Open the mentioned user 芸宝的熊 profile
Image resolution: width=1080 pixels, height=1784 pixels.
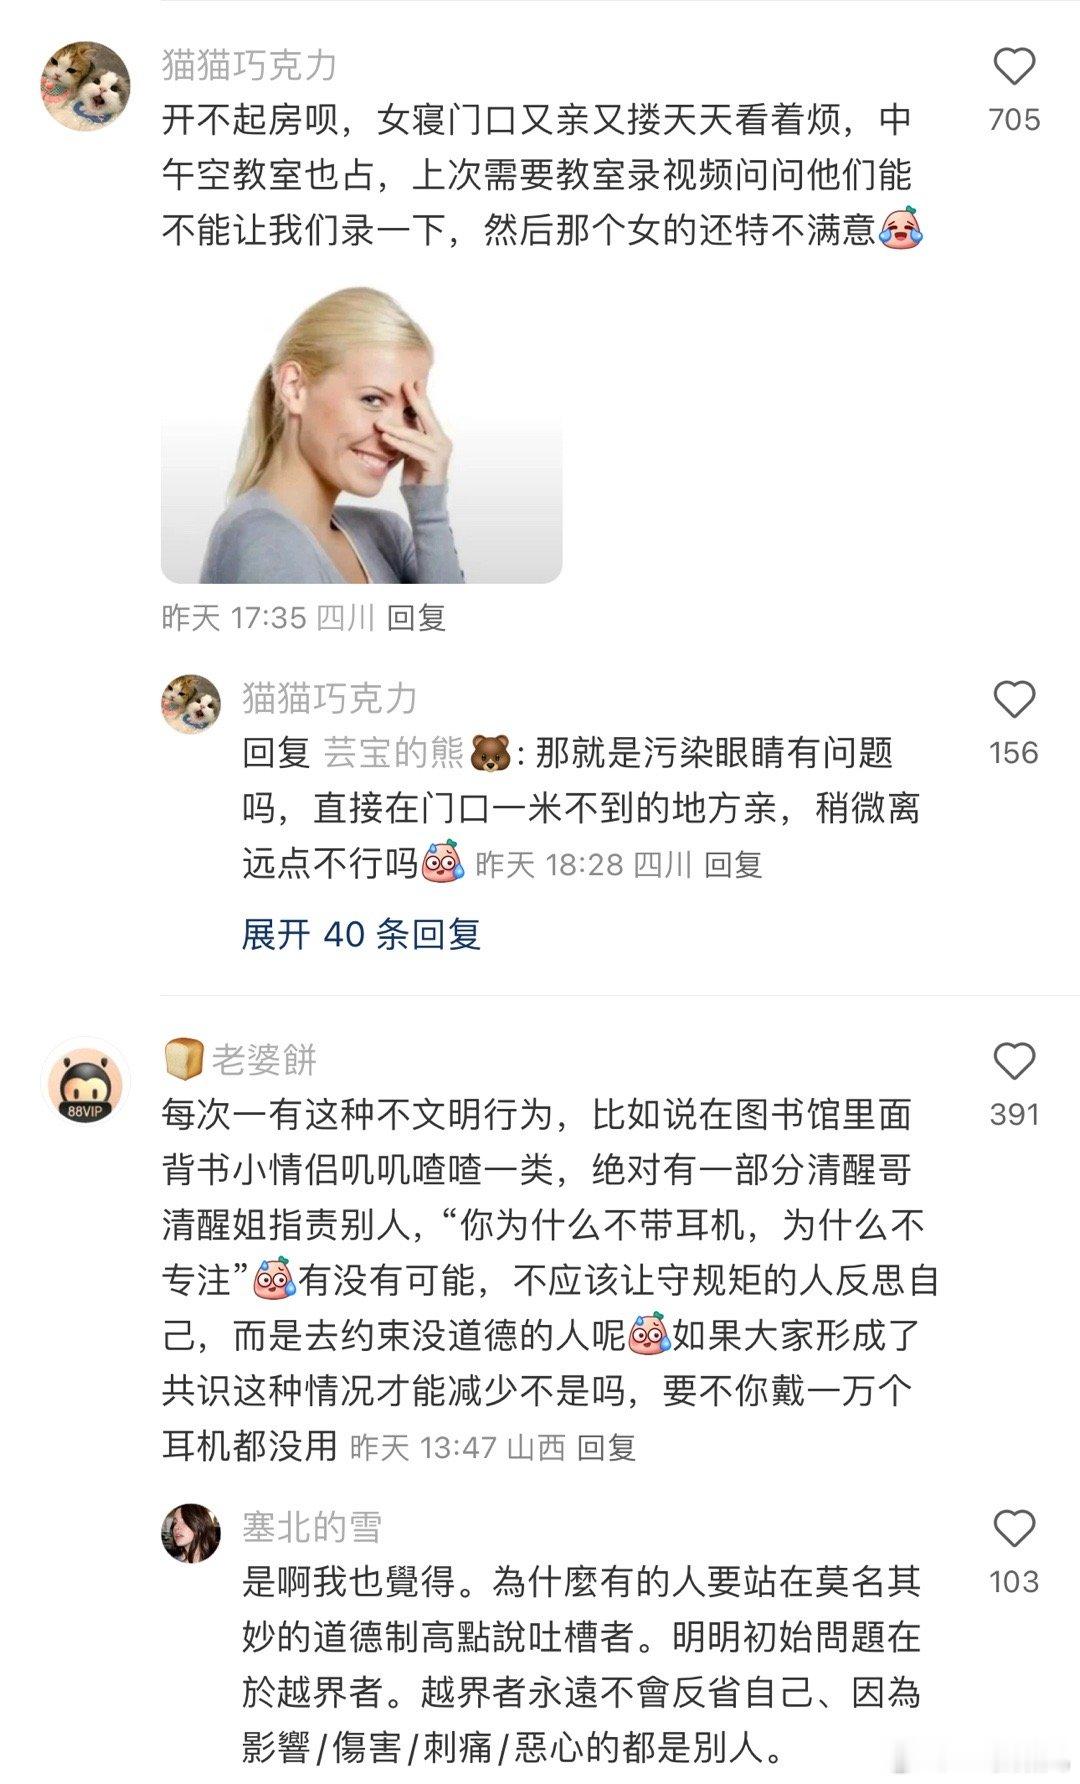tap(393, 752)
